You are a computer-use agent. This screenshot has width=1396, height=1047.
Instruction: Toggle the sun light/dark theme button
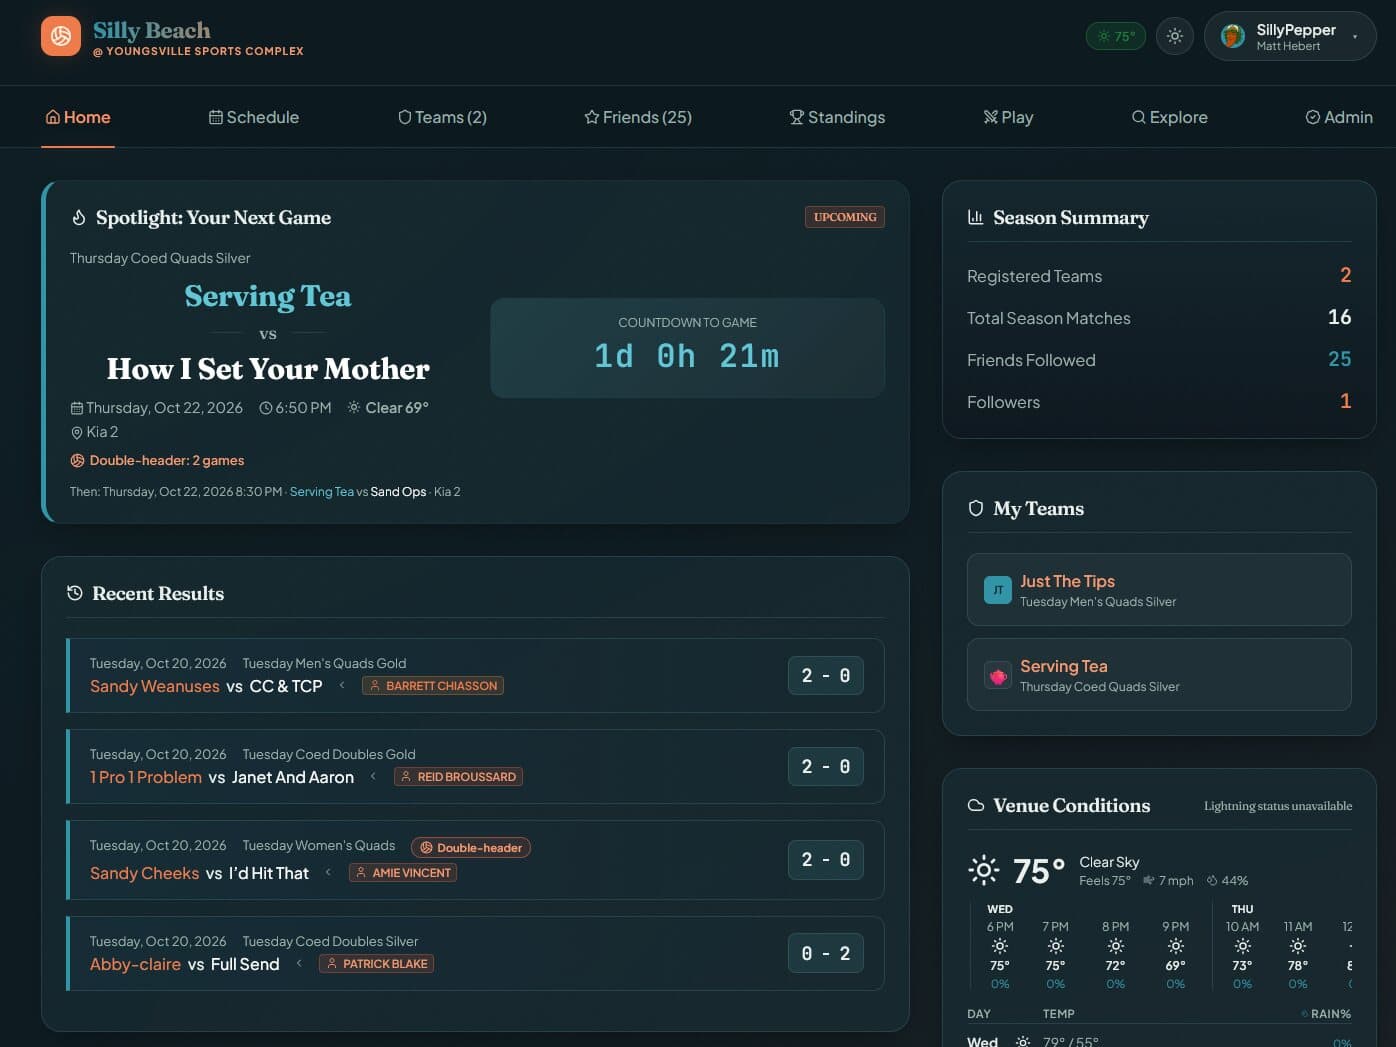coord(1175,36)
